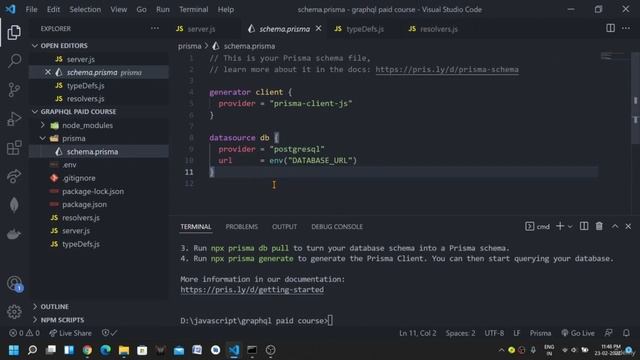Close schema.prisma in Open Editors list

[x=48, y=72]
